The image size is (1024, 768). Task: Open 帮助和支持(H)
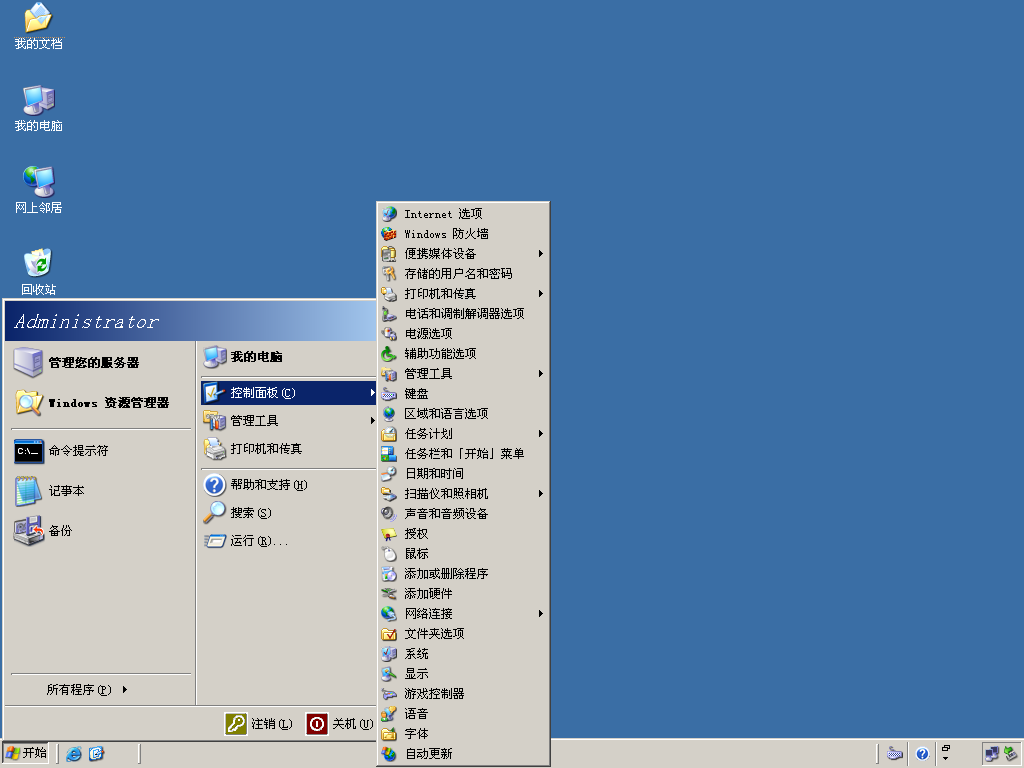coord(288,485)
